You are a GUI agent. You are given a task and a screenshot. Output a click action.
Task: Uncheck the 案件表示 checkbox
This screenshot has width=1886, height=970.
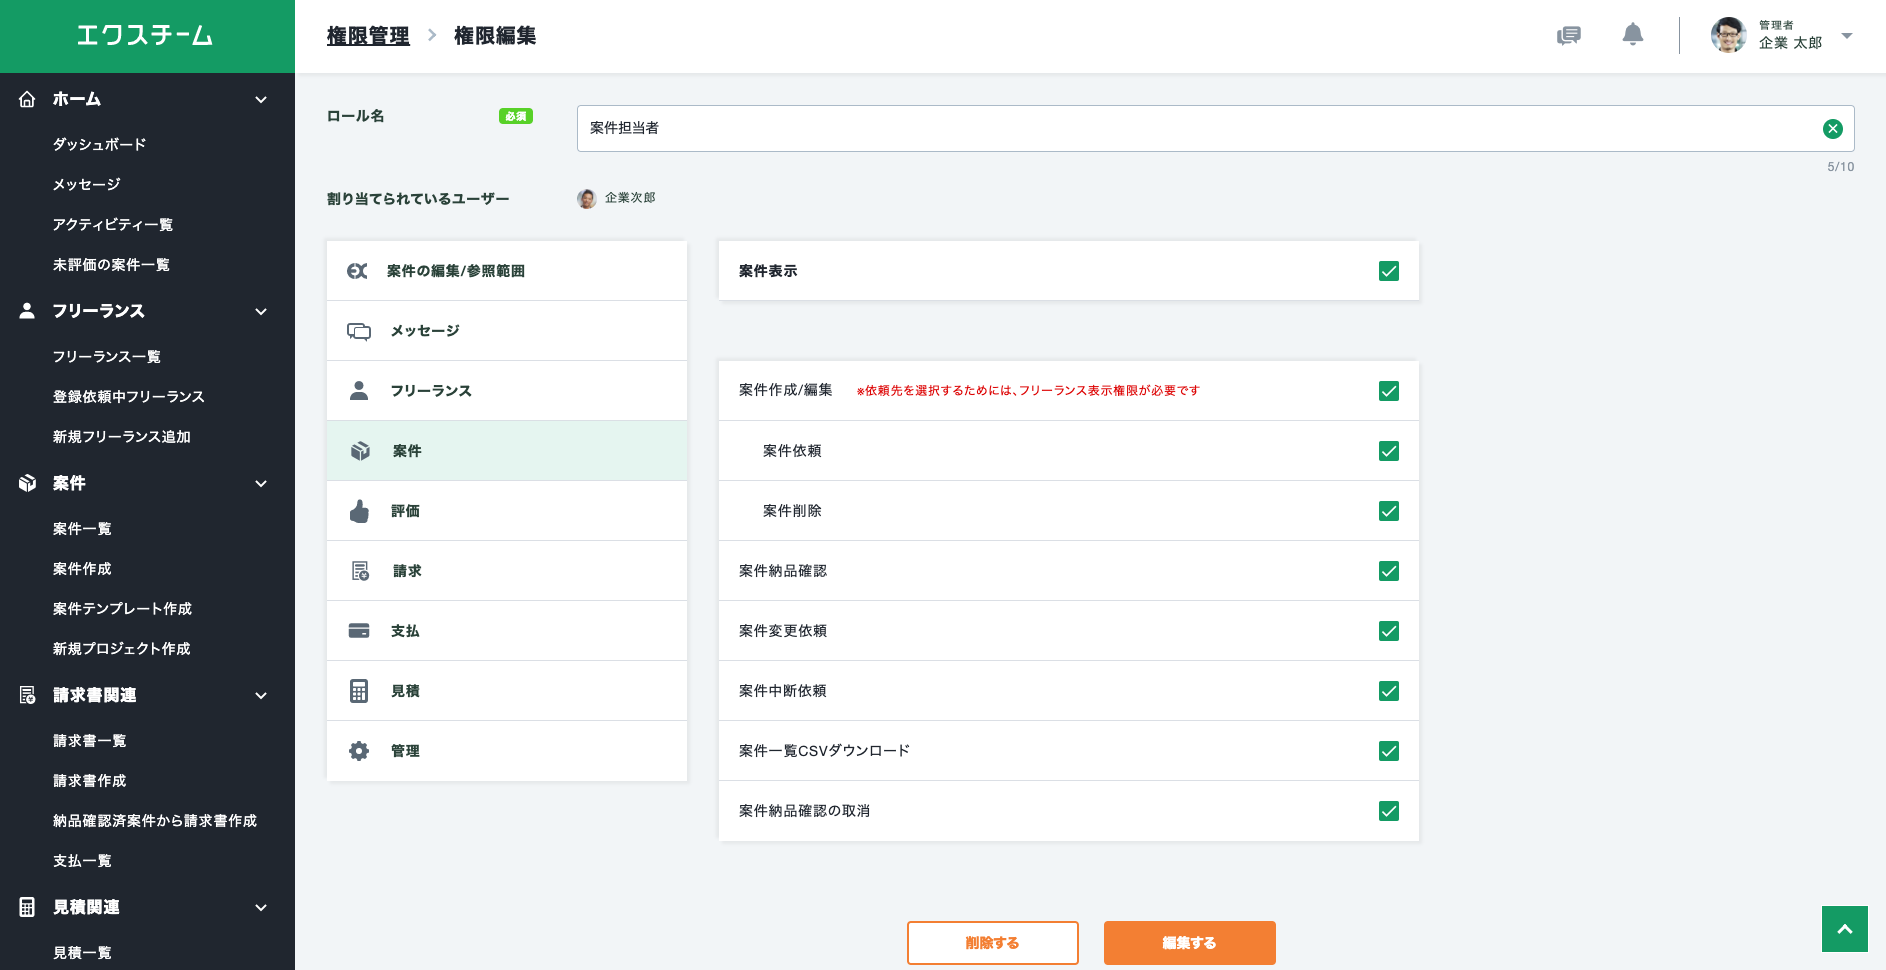pos(1388,271)
